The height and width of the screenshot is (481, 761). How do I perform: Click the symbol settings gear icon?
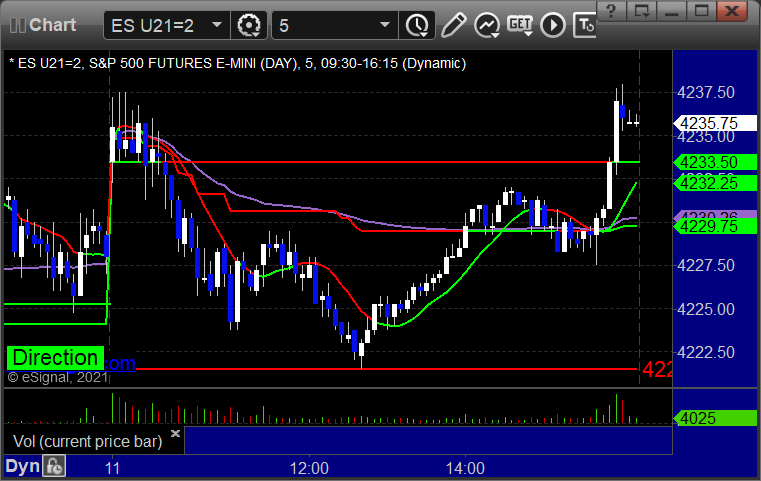[x=248, y=25]
